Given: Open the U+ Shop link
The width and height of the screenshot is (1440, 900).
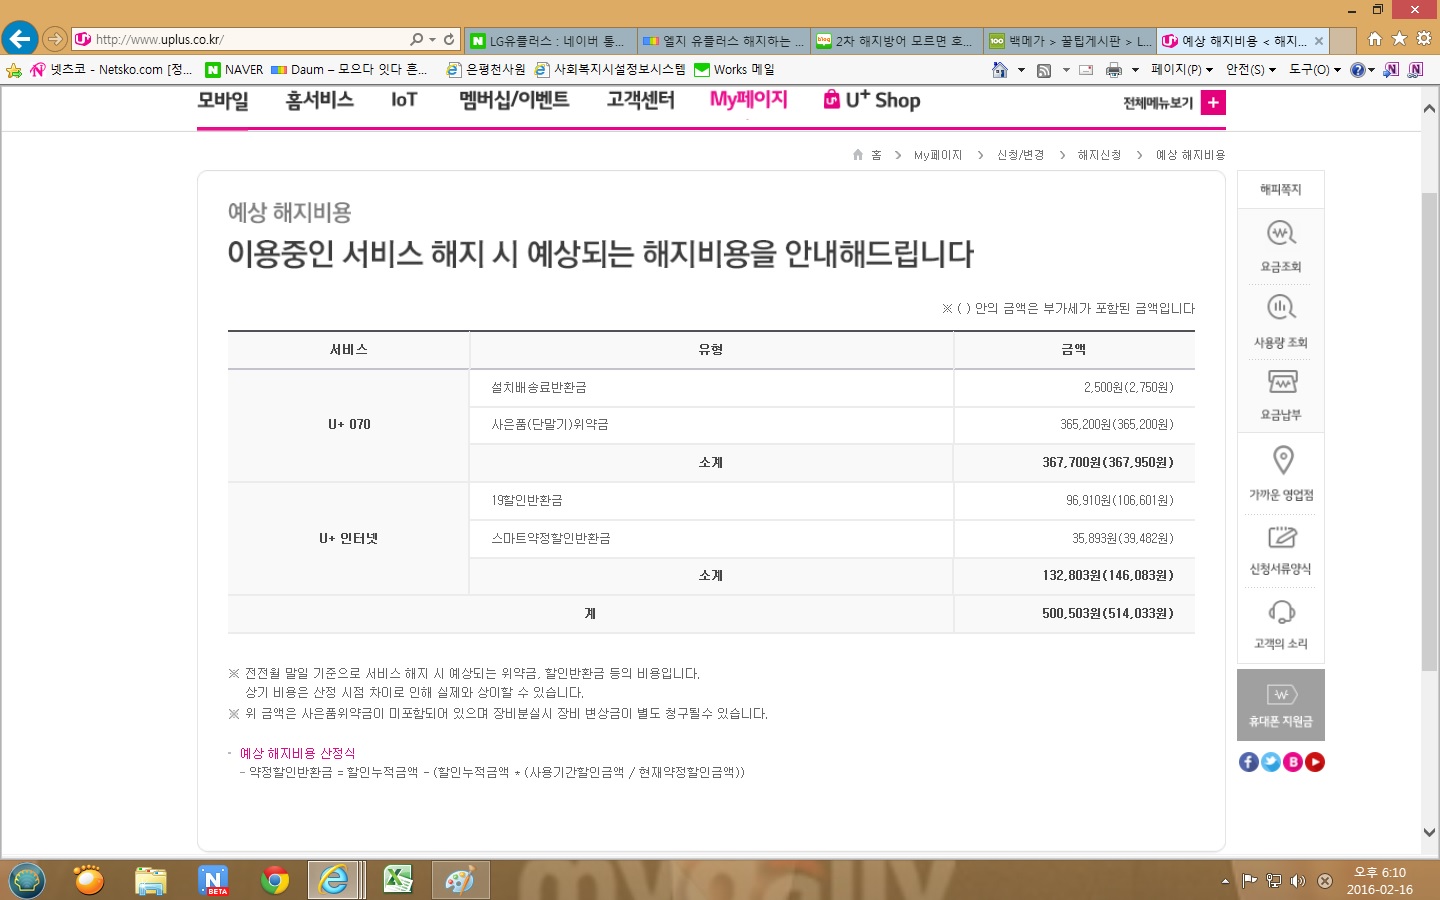Looking at the screenshot, I should (872, 100).
